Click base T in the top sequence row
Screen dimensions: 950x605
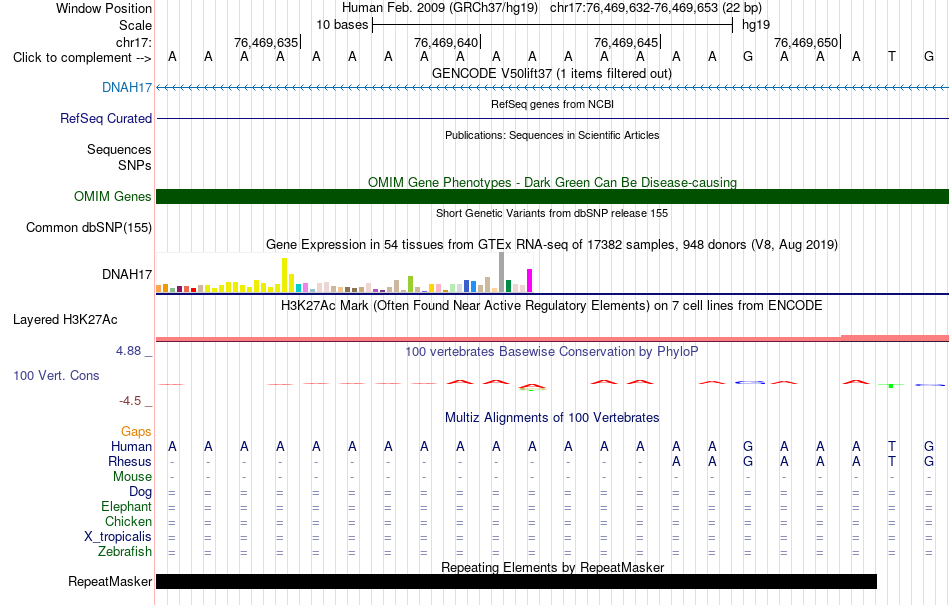892,56
